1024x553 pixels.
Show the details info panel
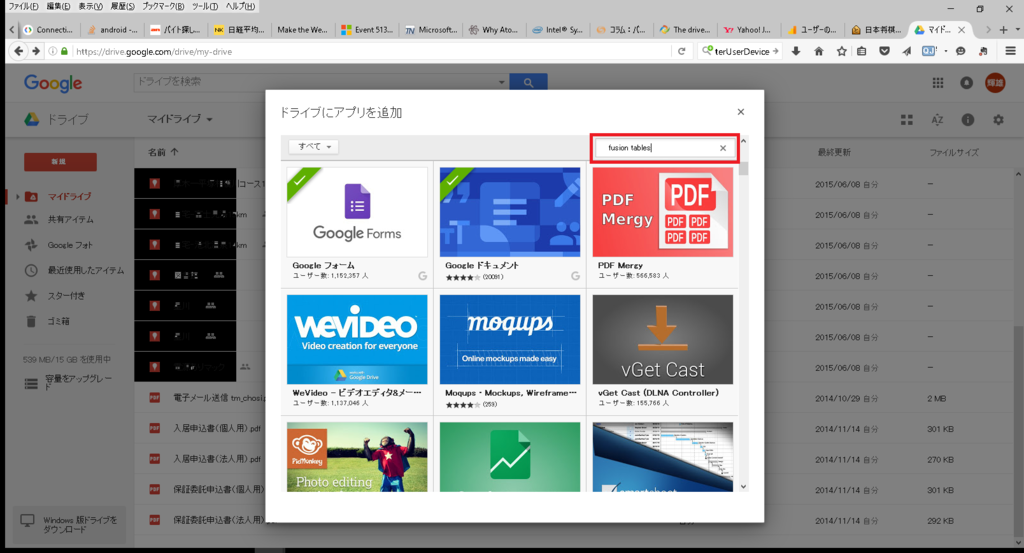[968, 119]
